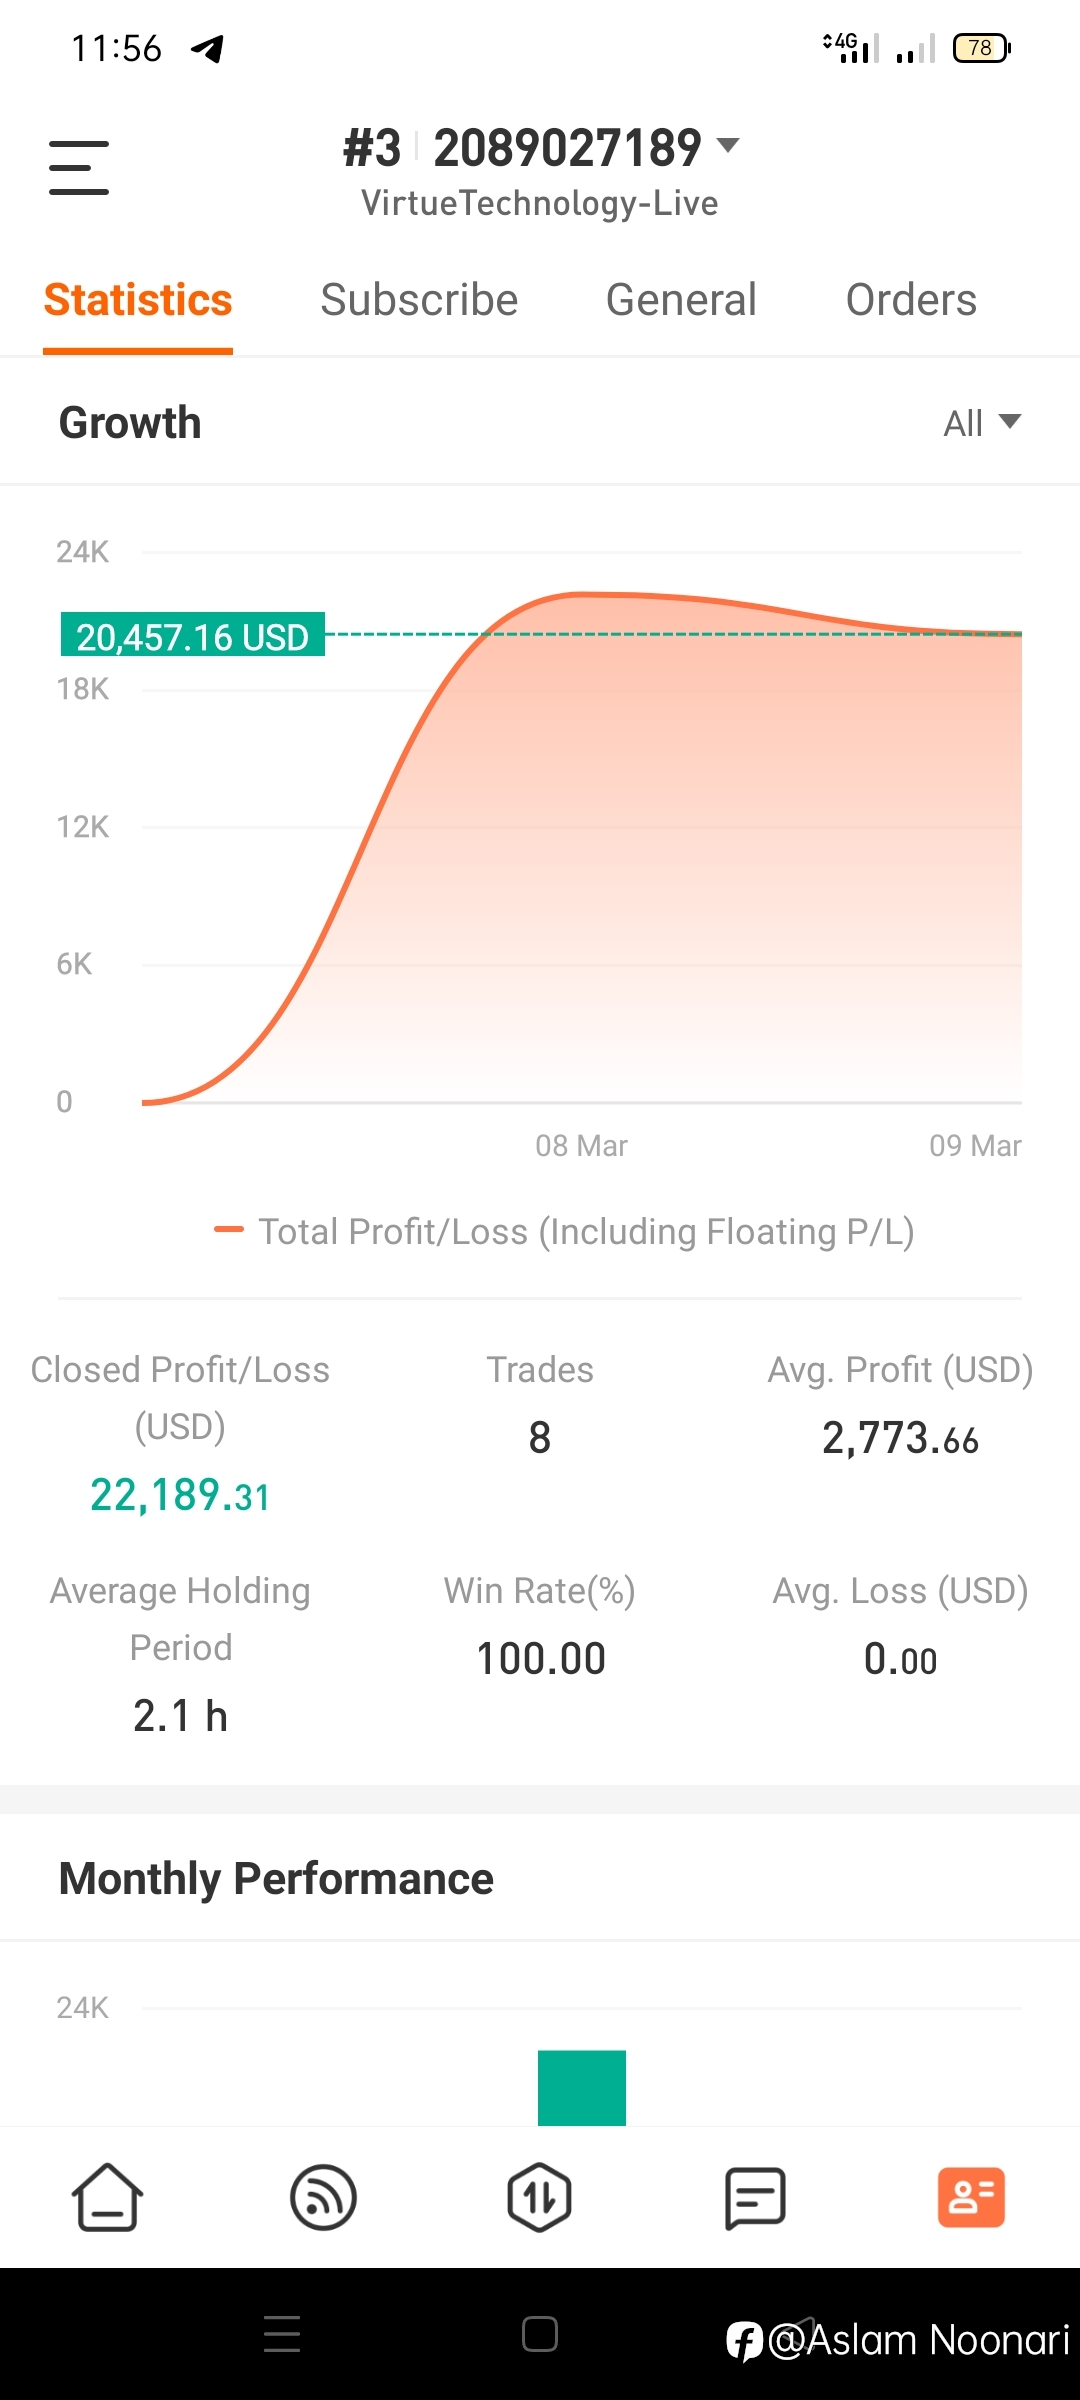Open the signal feed icon in bottom bar

[x=323, y=2197]
